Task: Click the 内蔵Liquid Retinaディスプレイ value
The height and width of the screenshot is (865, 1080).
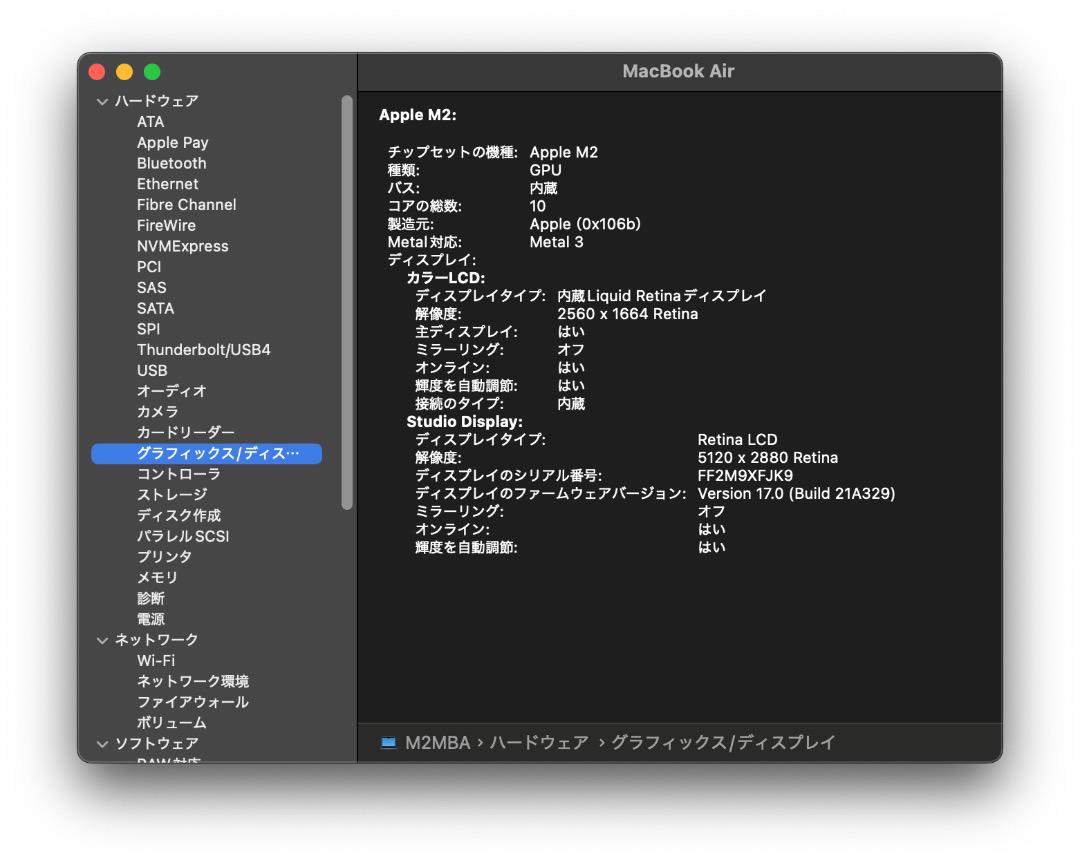Action: pyautogui.click(x=661, y=296)
